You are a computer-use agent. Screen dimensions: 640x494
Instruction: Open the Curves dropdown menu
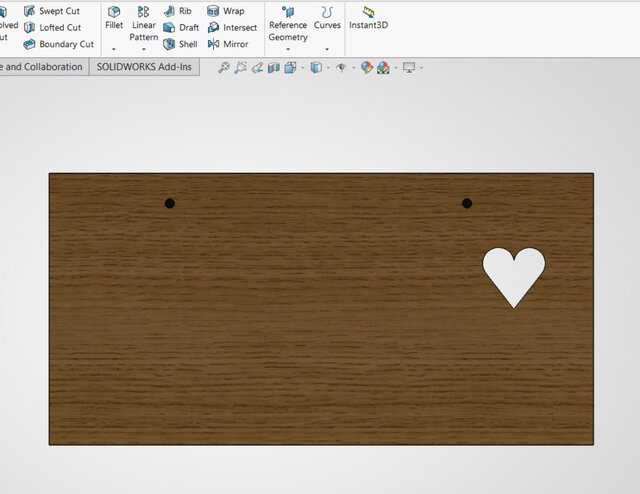327,49
